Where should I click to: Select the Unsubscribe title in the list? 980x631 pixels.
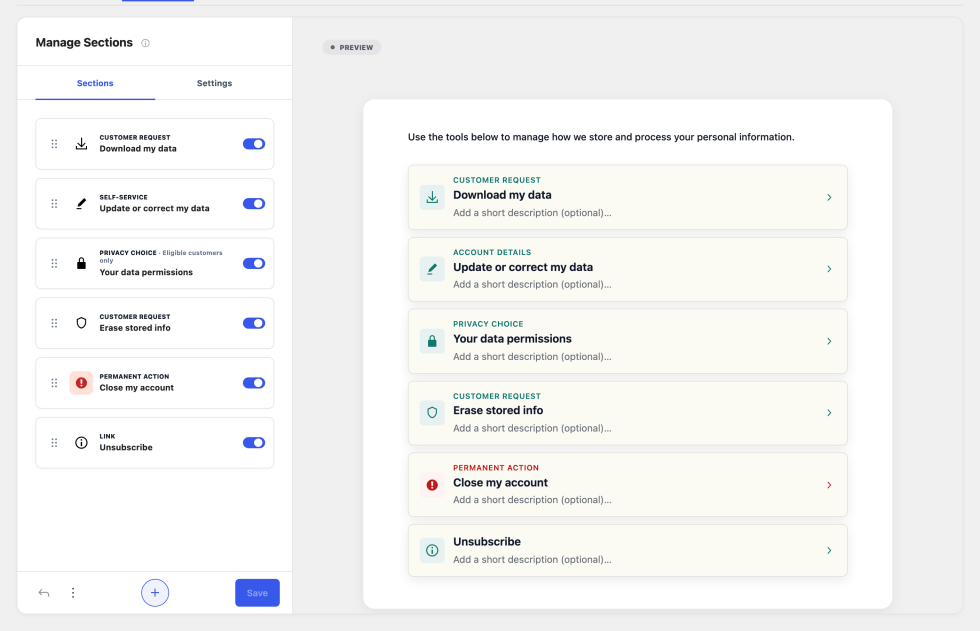point(126,447)
